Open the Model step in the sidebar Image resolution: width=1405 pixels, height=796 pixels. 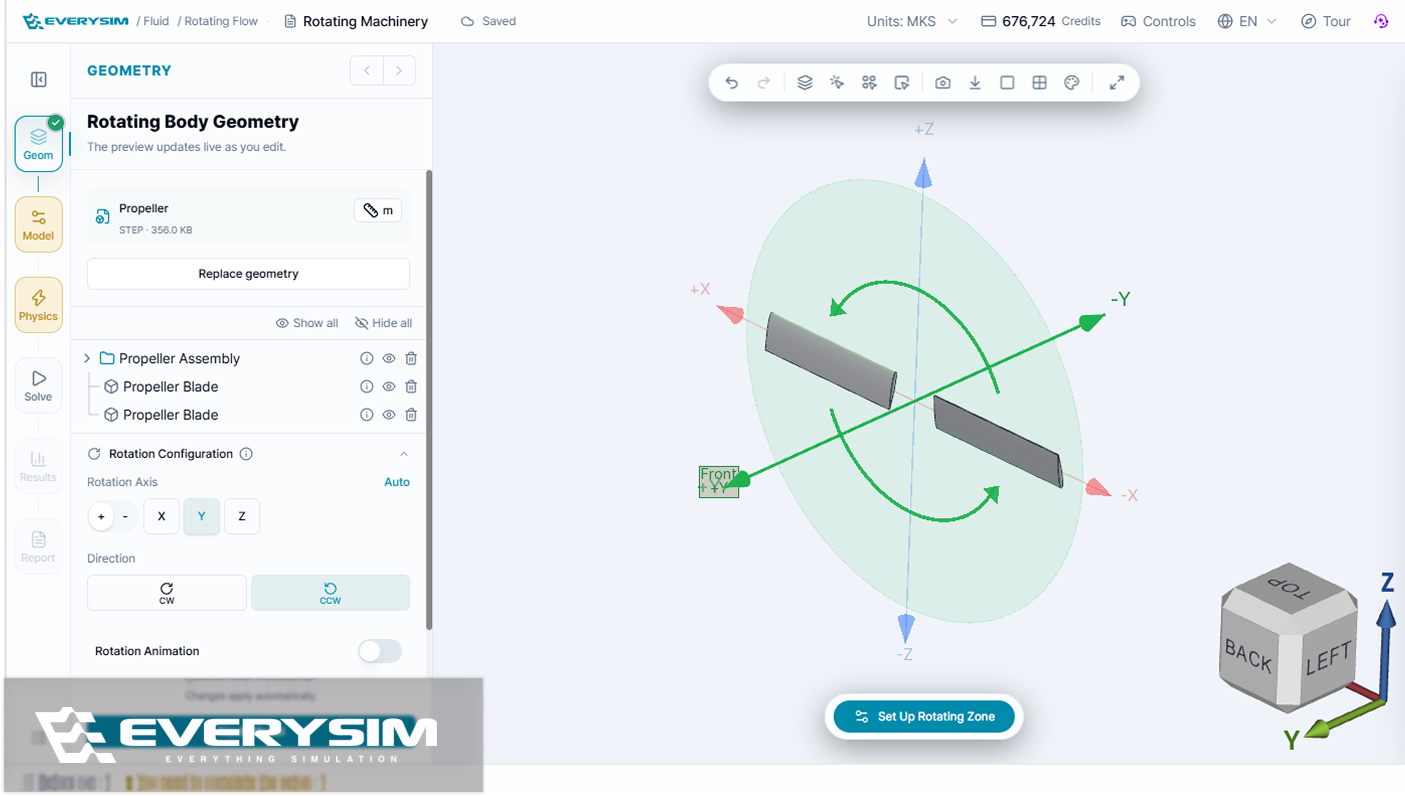[39, 224]
